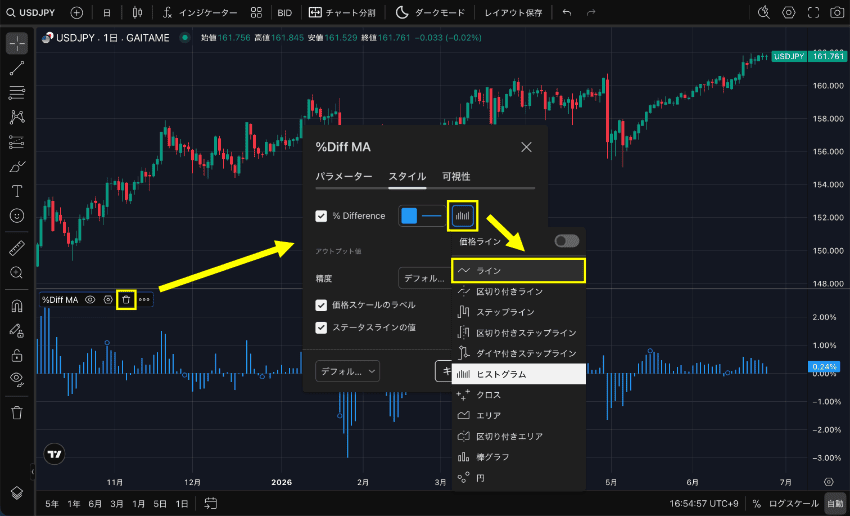
Task: Open チャート分割 chart layout split
Action: point(342,12)
